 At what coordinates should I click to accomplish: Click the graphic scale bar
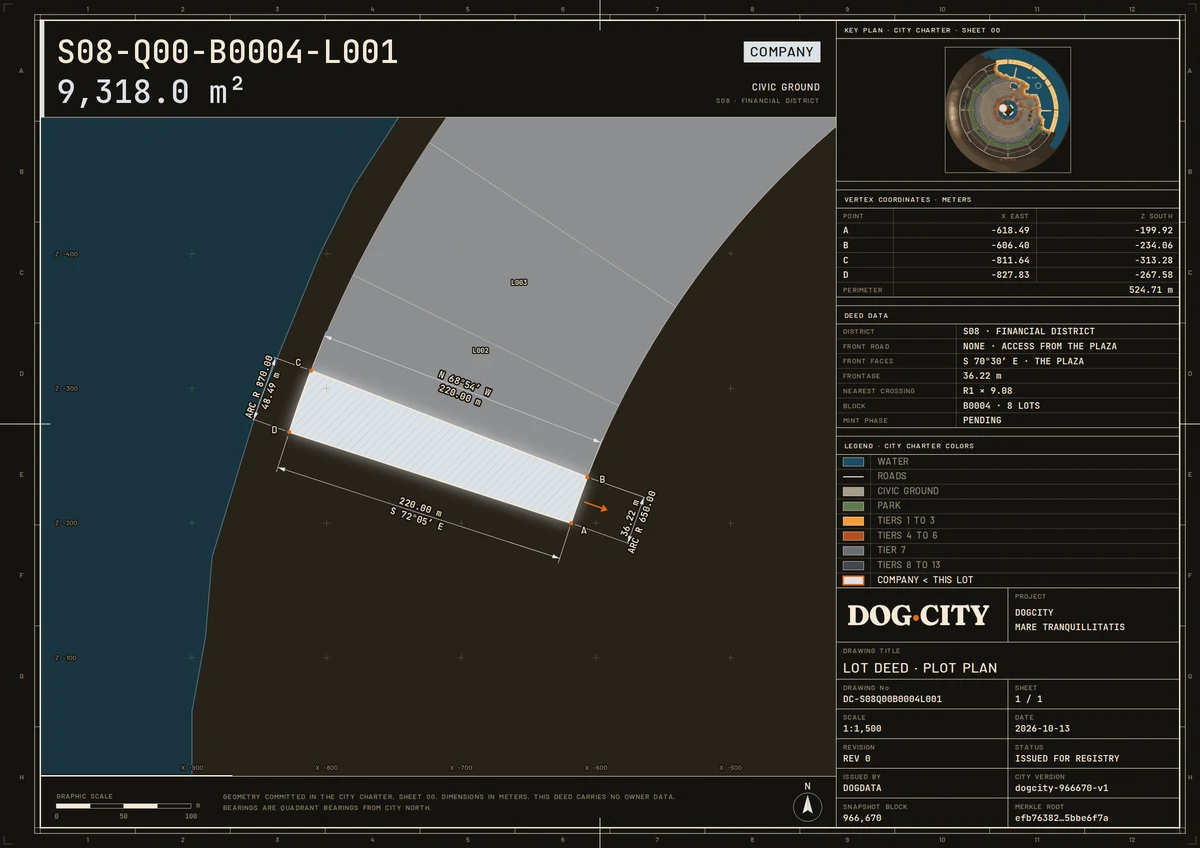tap(123, 805)
